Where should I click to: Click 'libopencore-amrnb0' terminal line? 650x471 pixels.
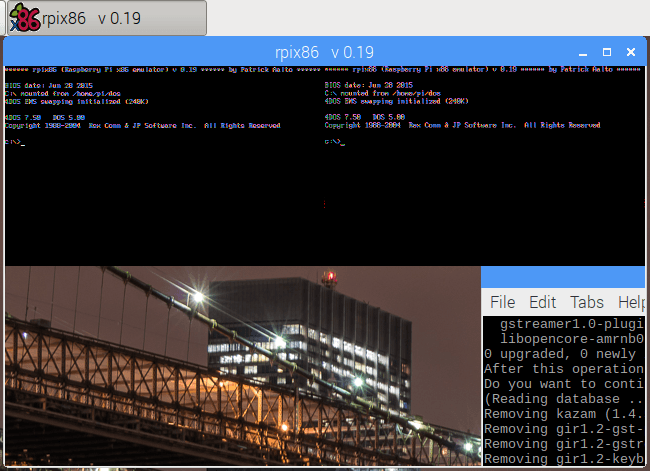[x=572, y=339]
